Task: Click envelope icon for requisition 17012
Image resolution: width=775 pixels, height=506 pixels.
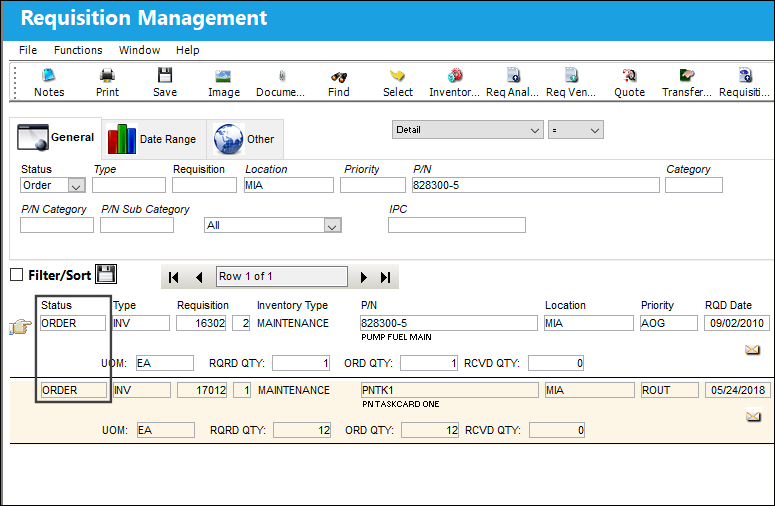Action: tap(753, 417)
